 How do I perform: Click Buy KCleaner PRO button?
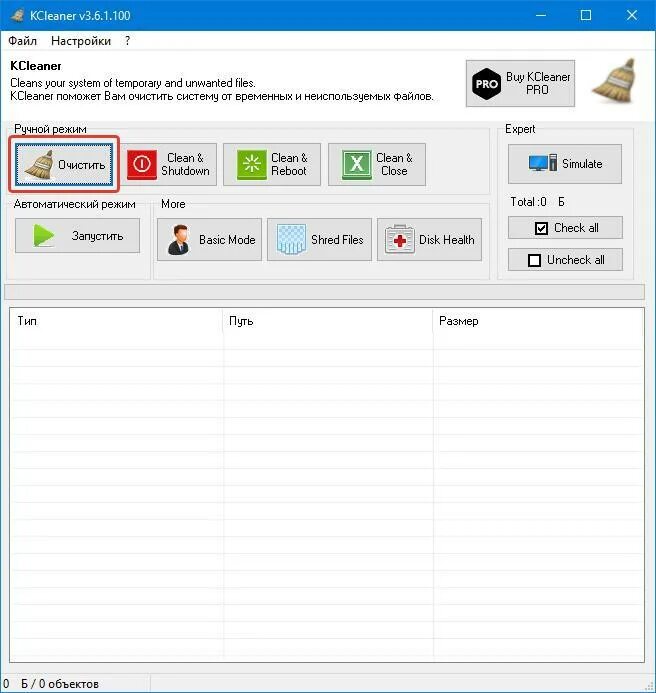pyautogui.click(x=520, y=84)
